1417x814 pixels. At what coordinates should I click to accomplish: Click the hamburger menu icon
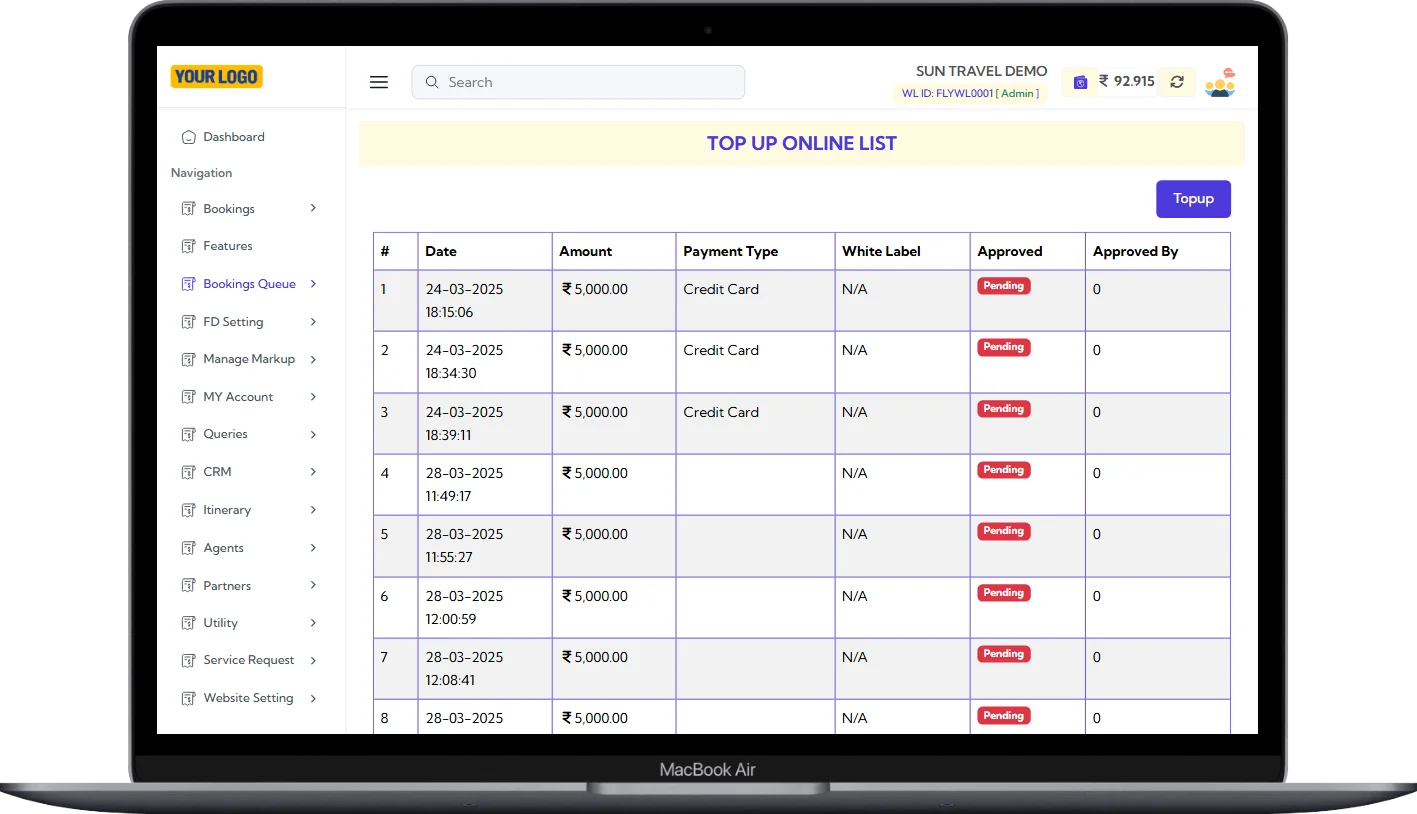click(379, 82)
